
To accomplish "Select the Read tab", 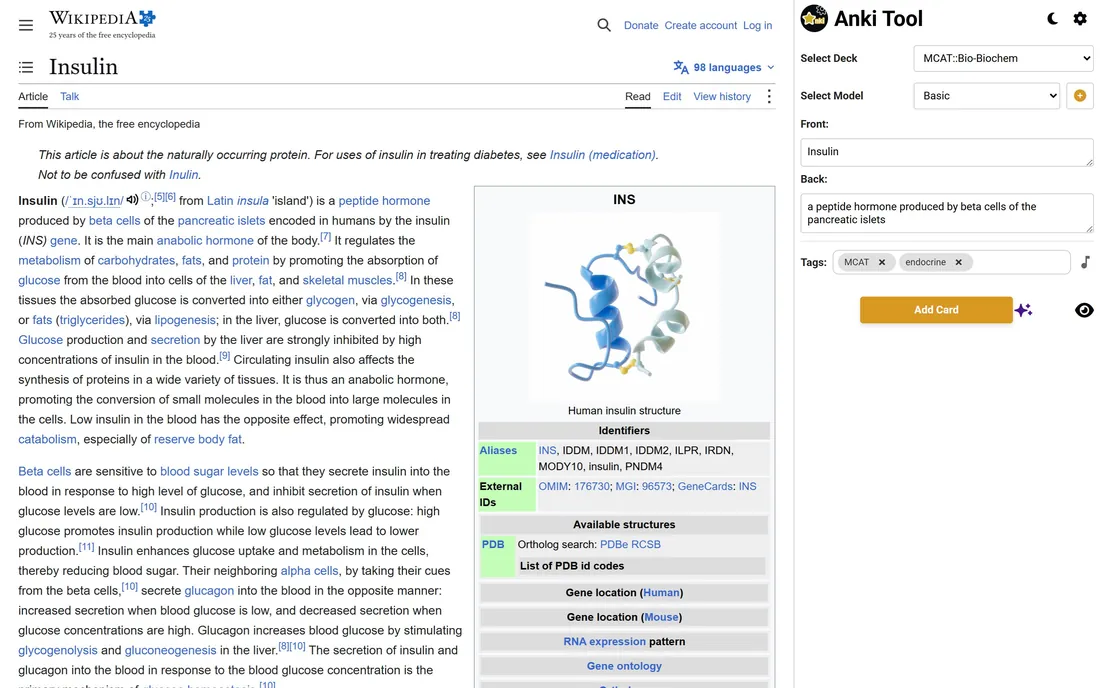I will [x=638, y=96].
